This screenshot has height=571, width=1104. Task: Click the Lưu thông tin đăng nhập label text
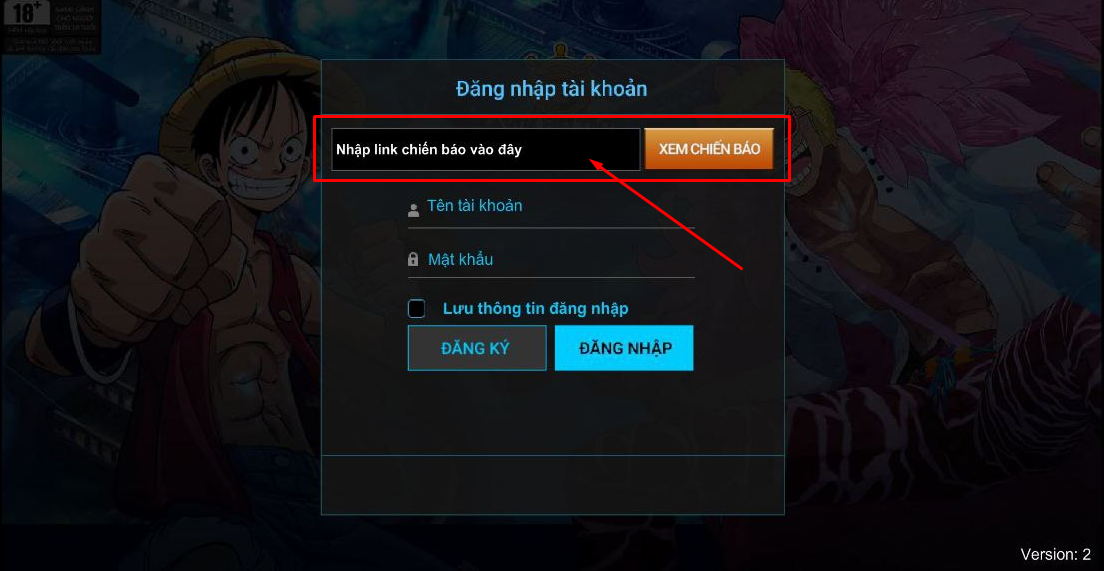(535, 308)
